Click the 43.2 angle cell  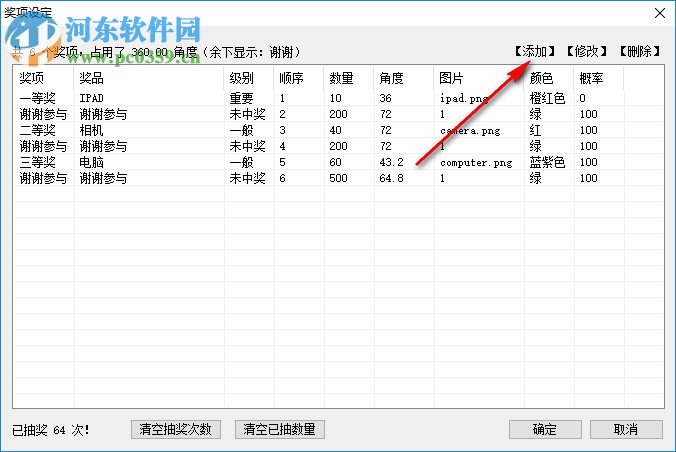pyautogui.click(x=391, y=162)
